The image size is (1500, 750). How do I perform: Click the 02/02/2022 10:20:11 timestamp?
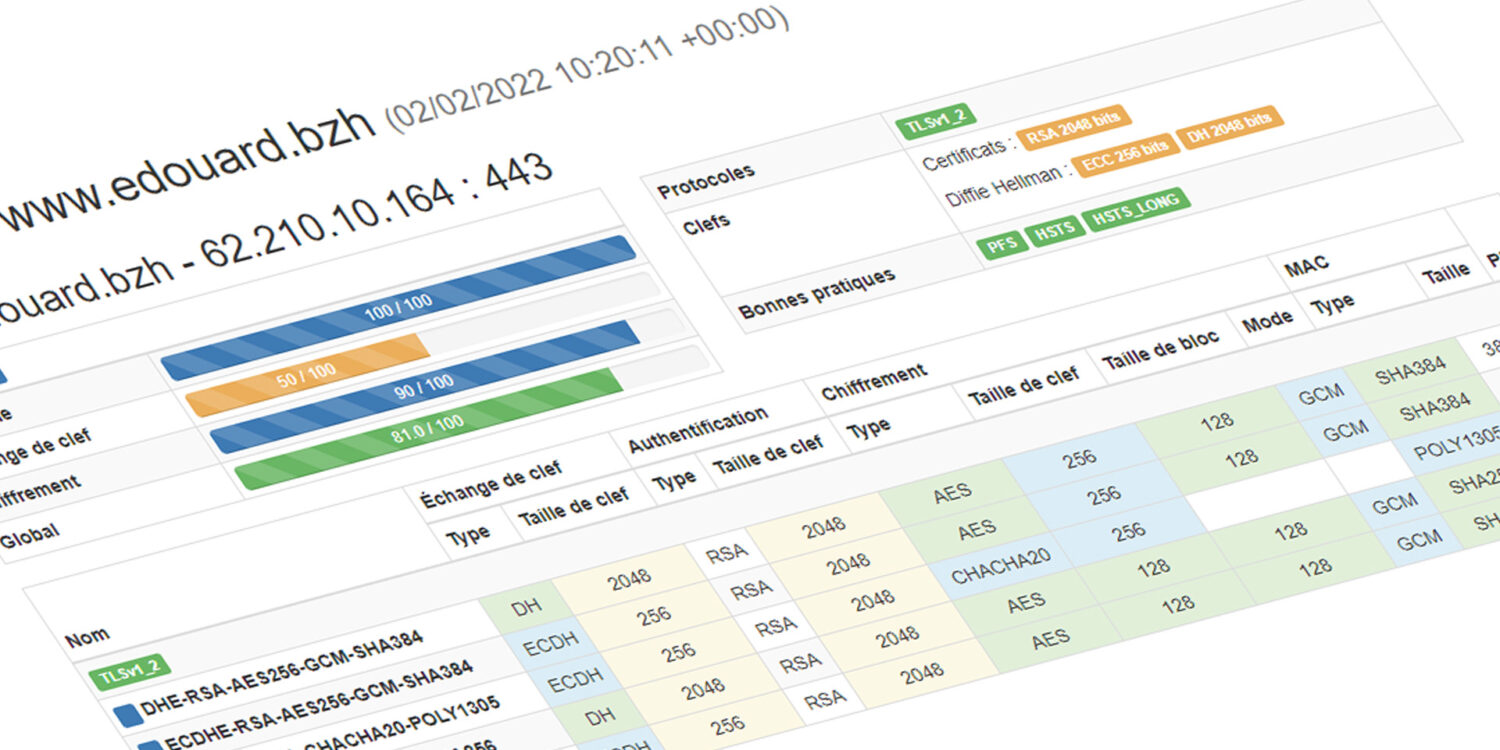[x=587, y=67]
